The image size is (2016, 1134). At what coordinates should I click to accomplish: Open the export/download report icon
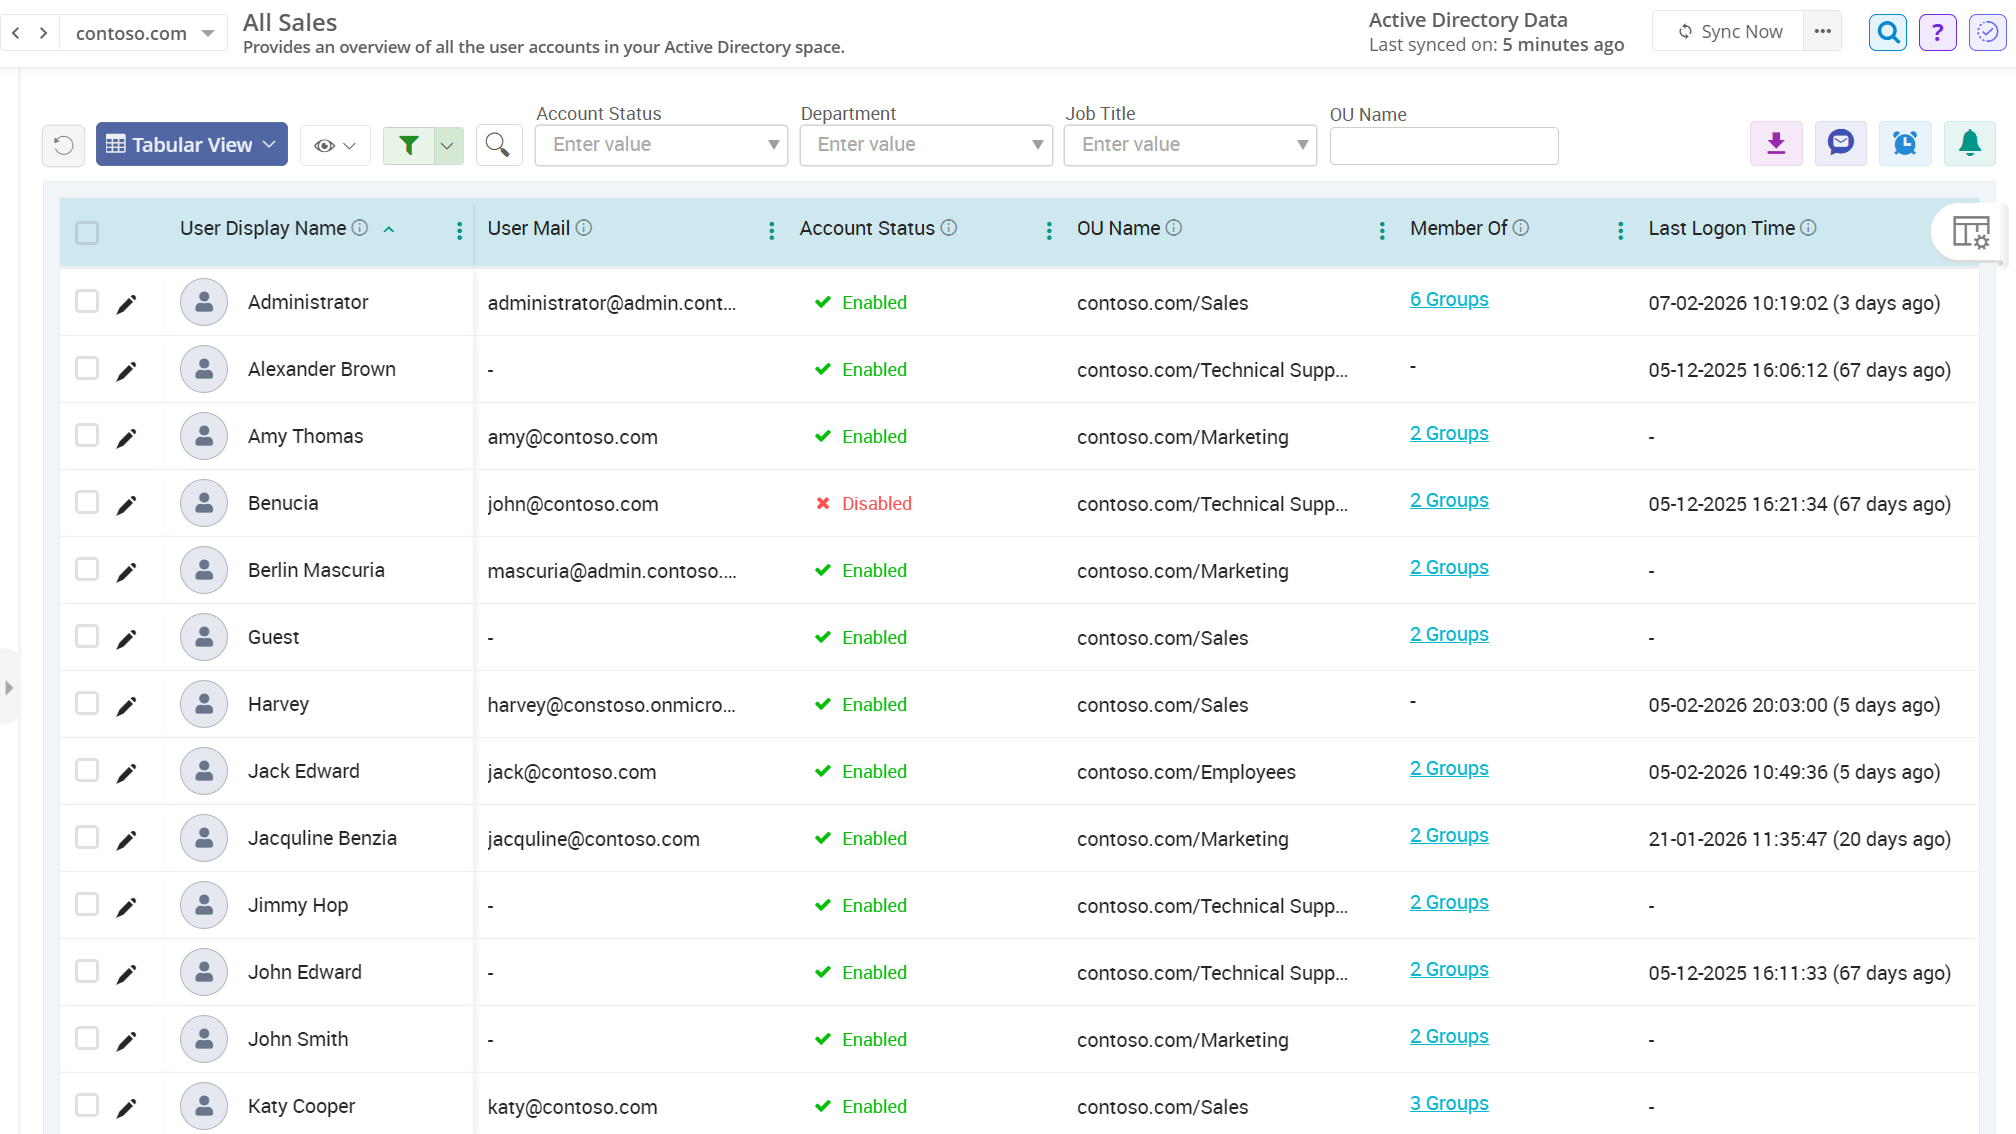click(1775, 143)
